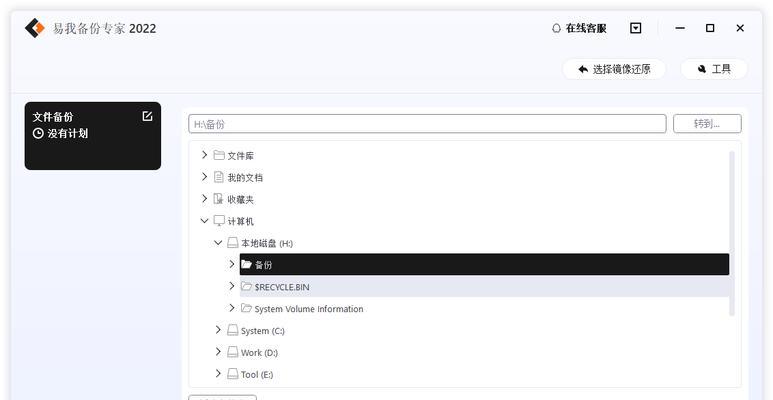Collapse the 本地磁盘 (H:) node
This screenshot has width=773, height=400.
coord(218,243)
